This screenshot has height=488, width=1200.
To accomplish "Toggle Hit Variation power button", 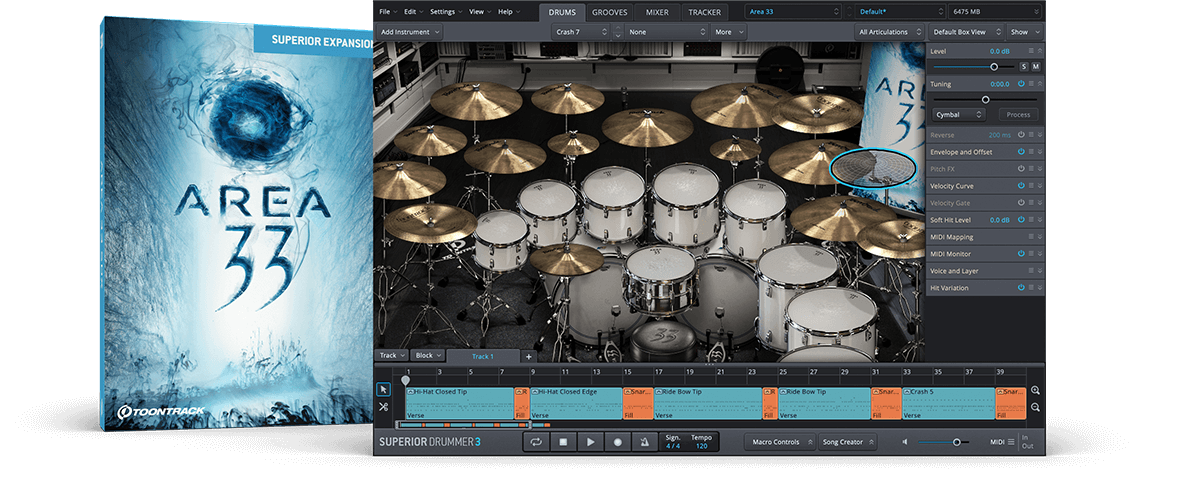I will coord(1022,288).
